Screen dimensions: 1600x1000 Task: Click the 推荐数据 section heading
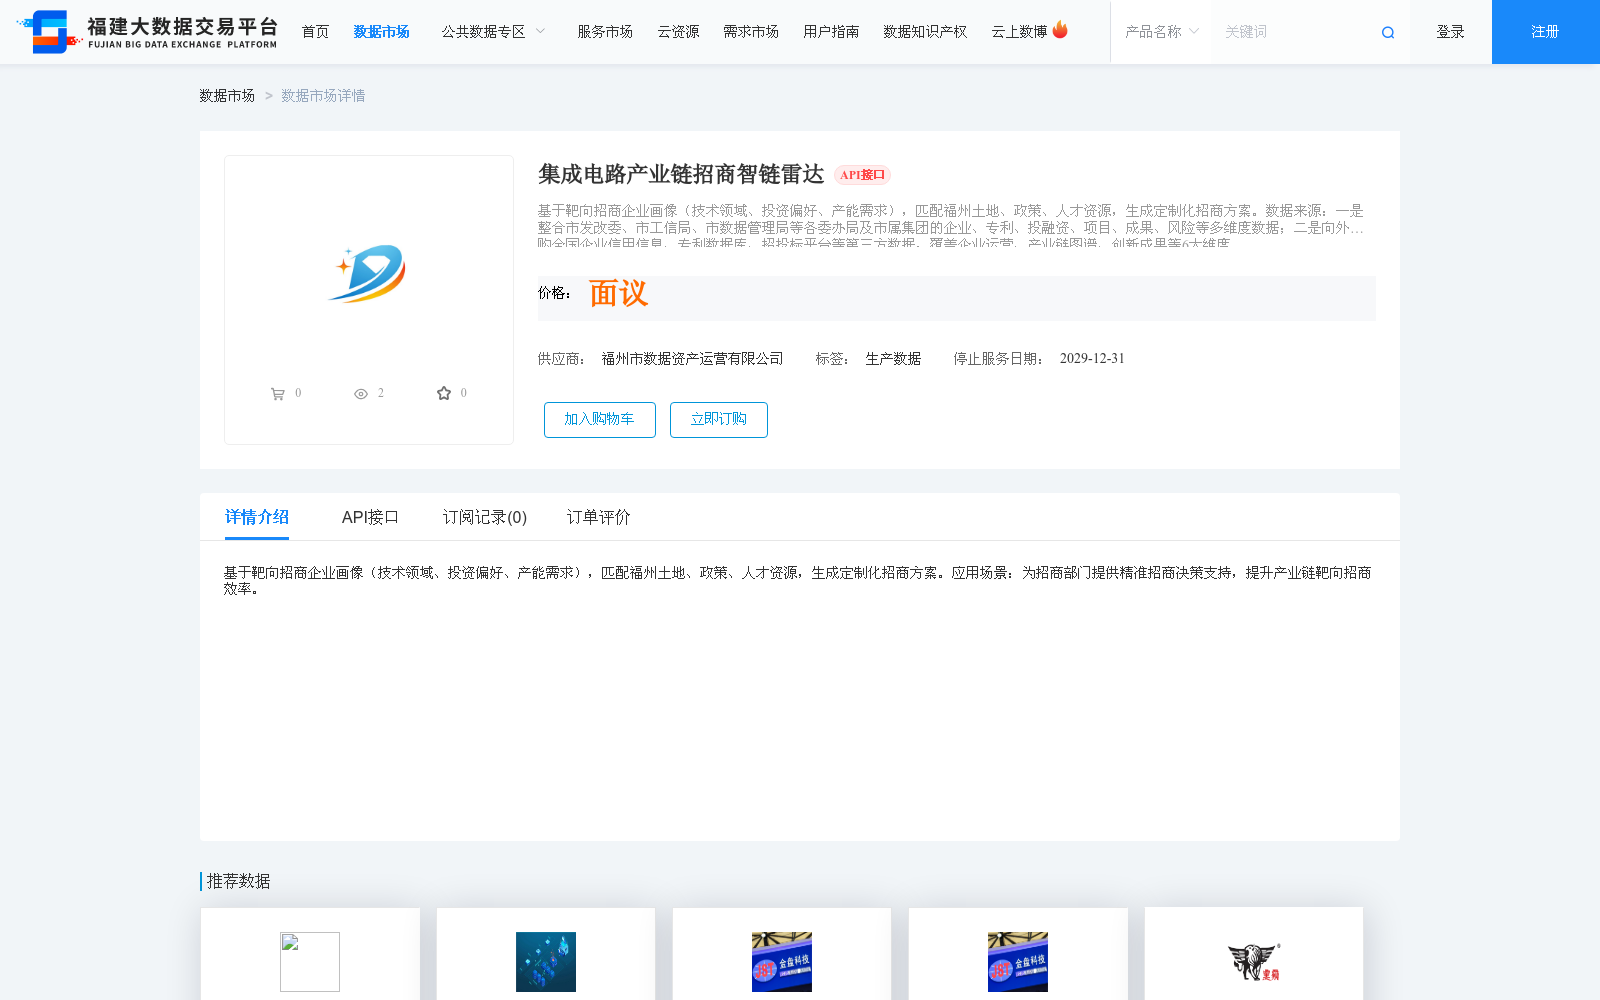[238, 881]
